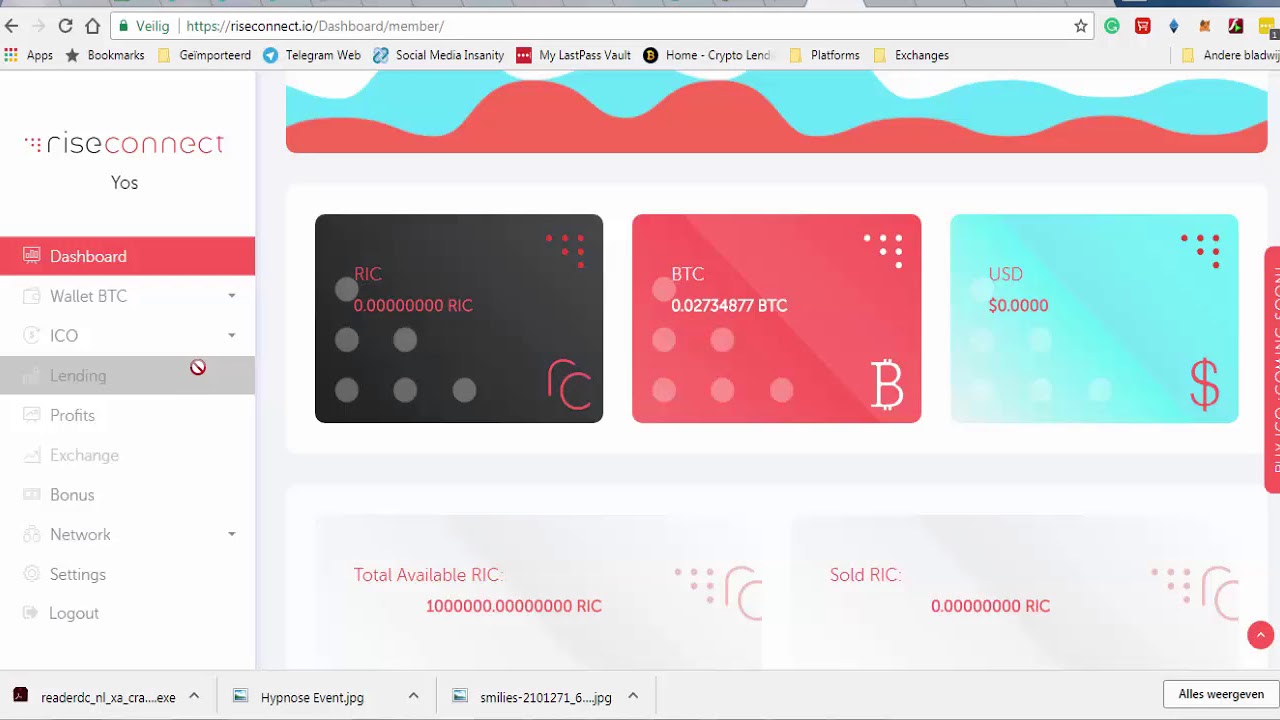Open Home - Crypto Lending bookmark
The height and width of the screenshot is (720, 1280).
[709, 55]
